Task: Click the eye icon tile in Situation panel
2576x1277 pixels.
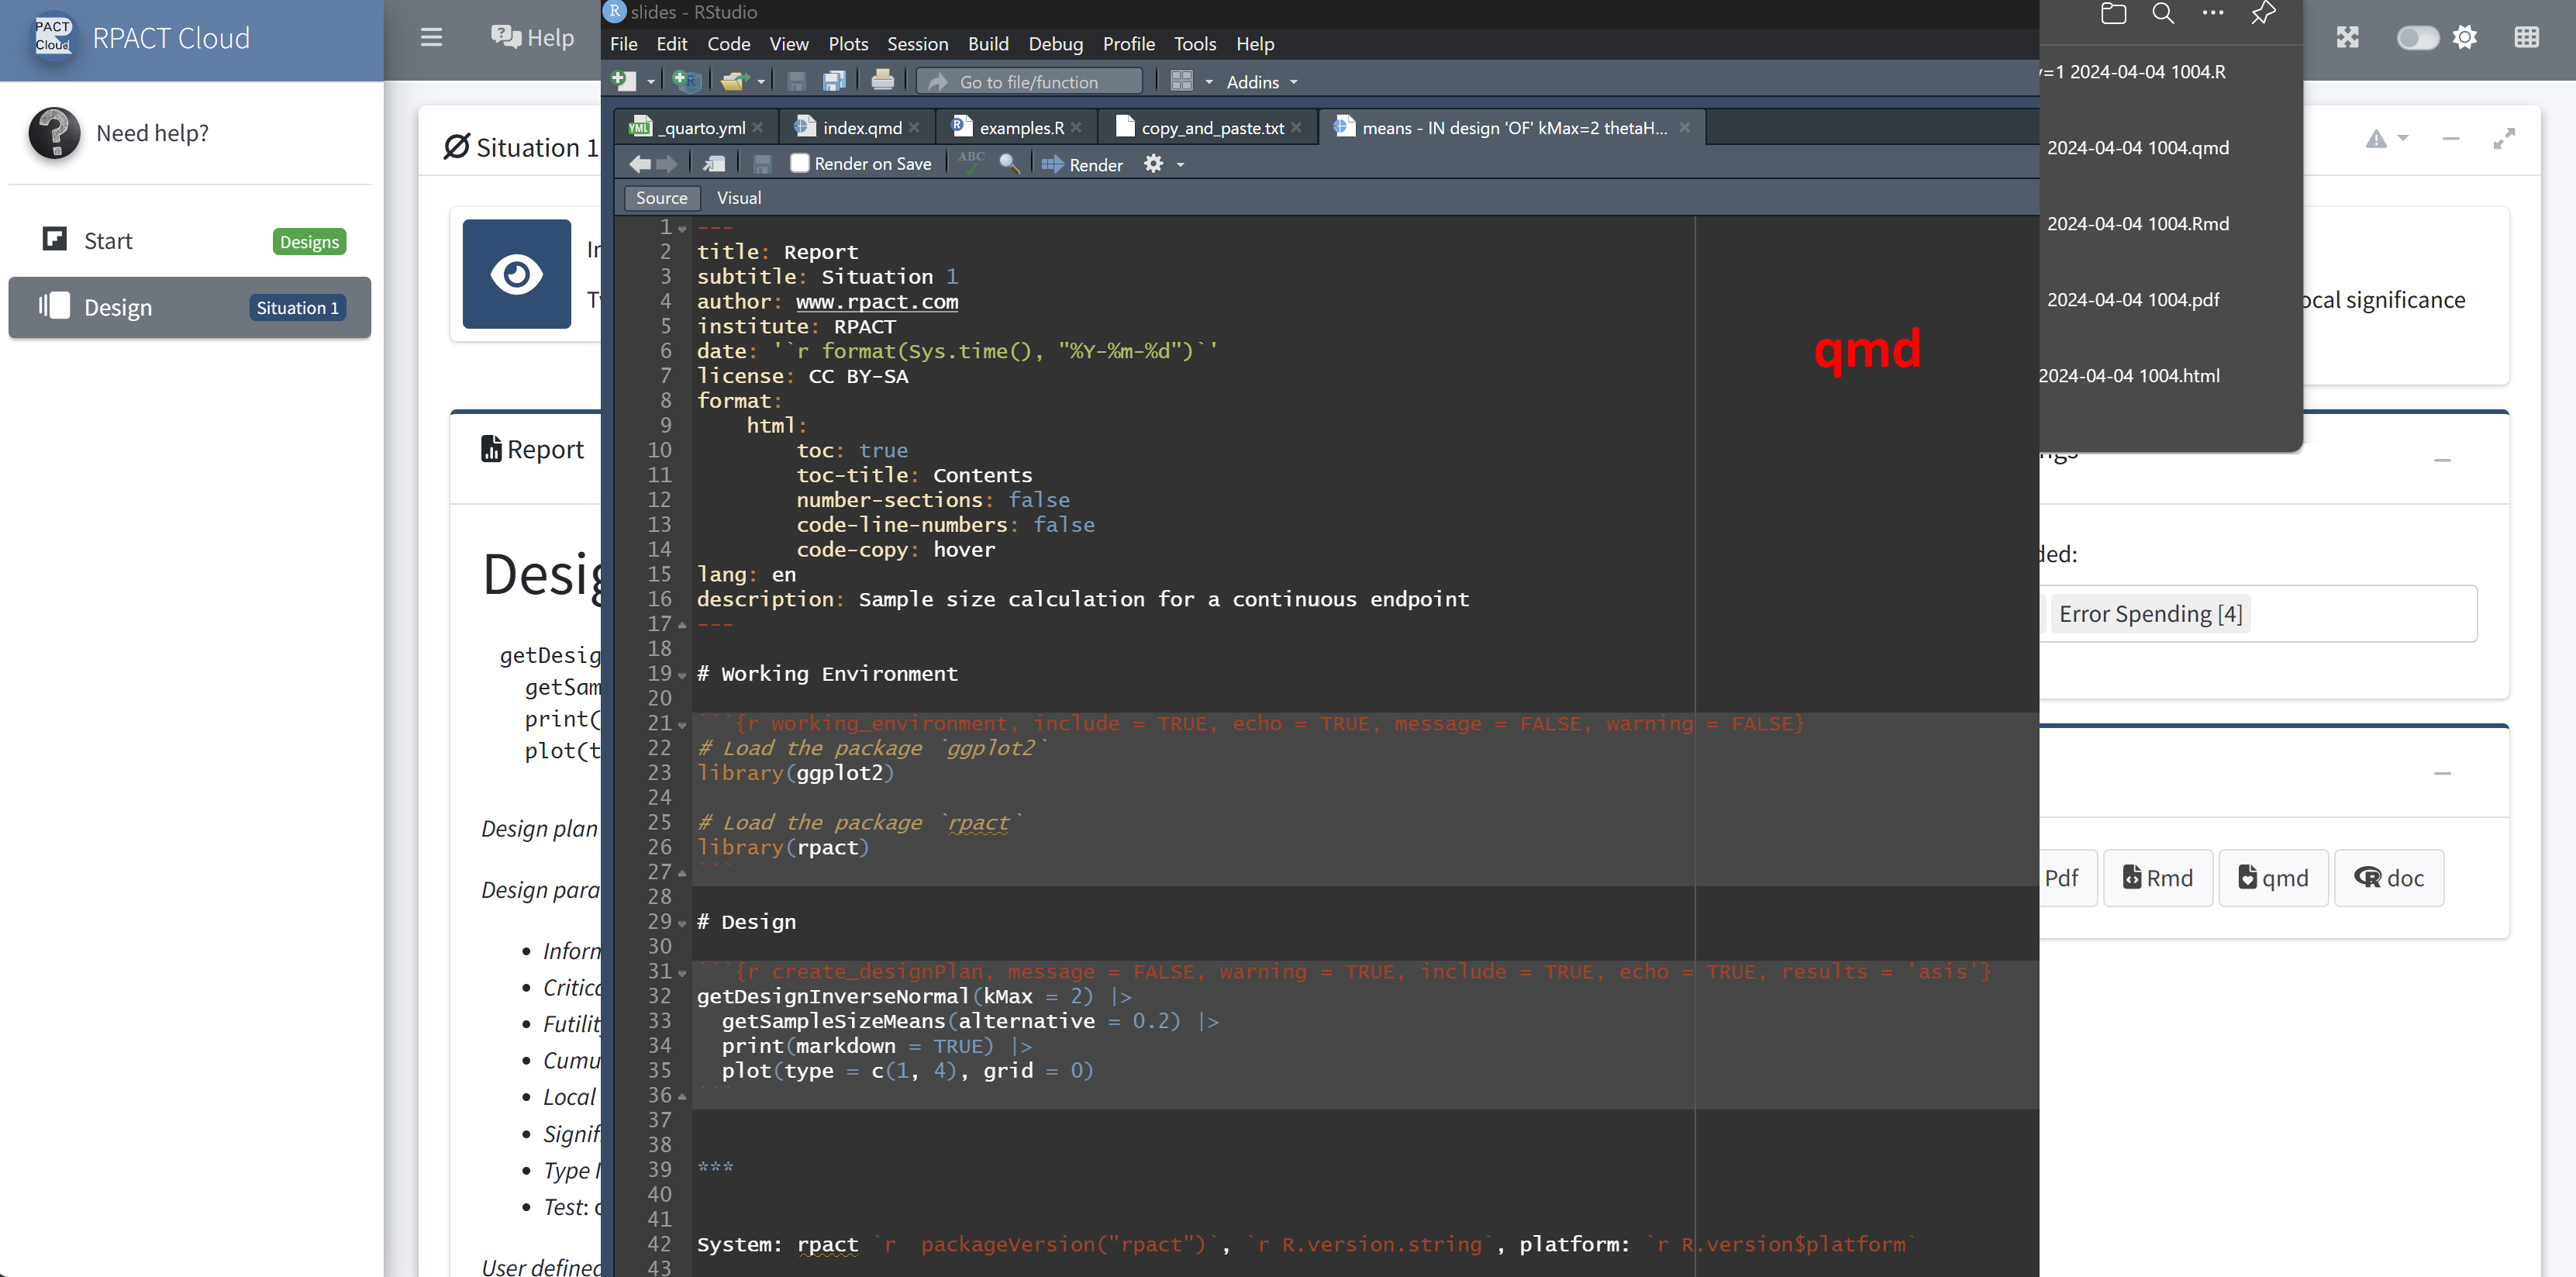Action: (516, 274)
